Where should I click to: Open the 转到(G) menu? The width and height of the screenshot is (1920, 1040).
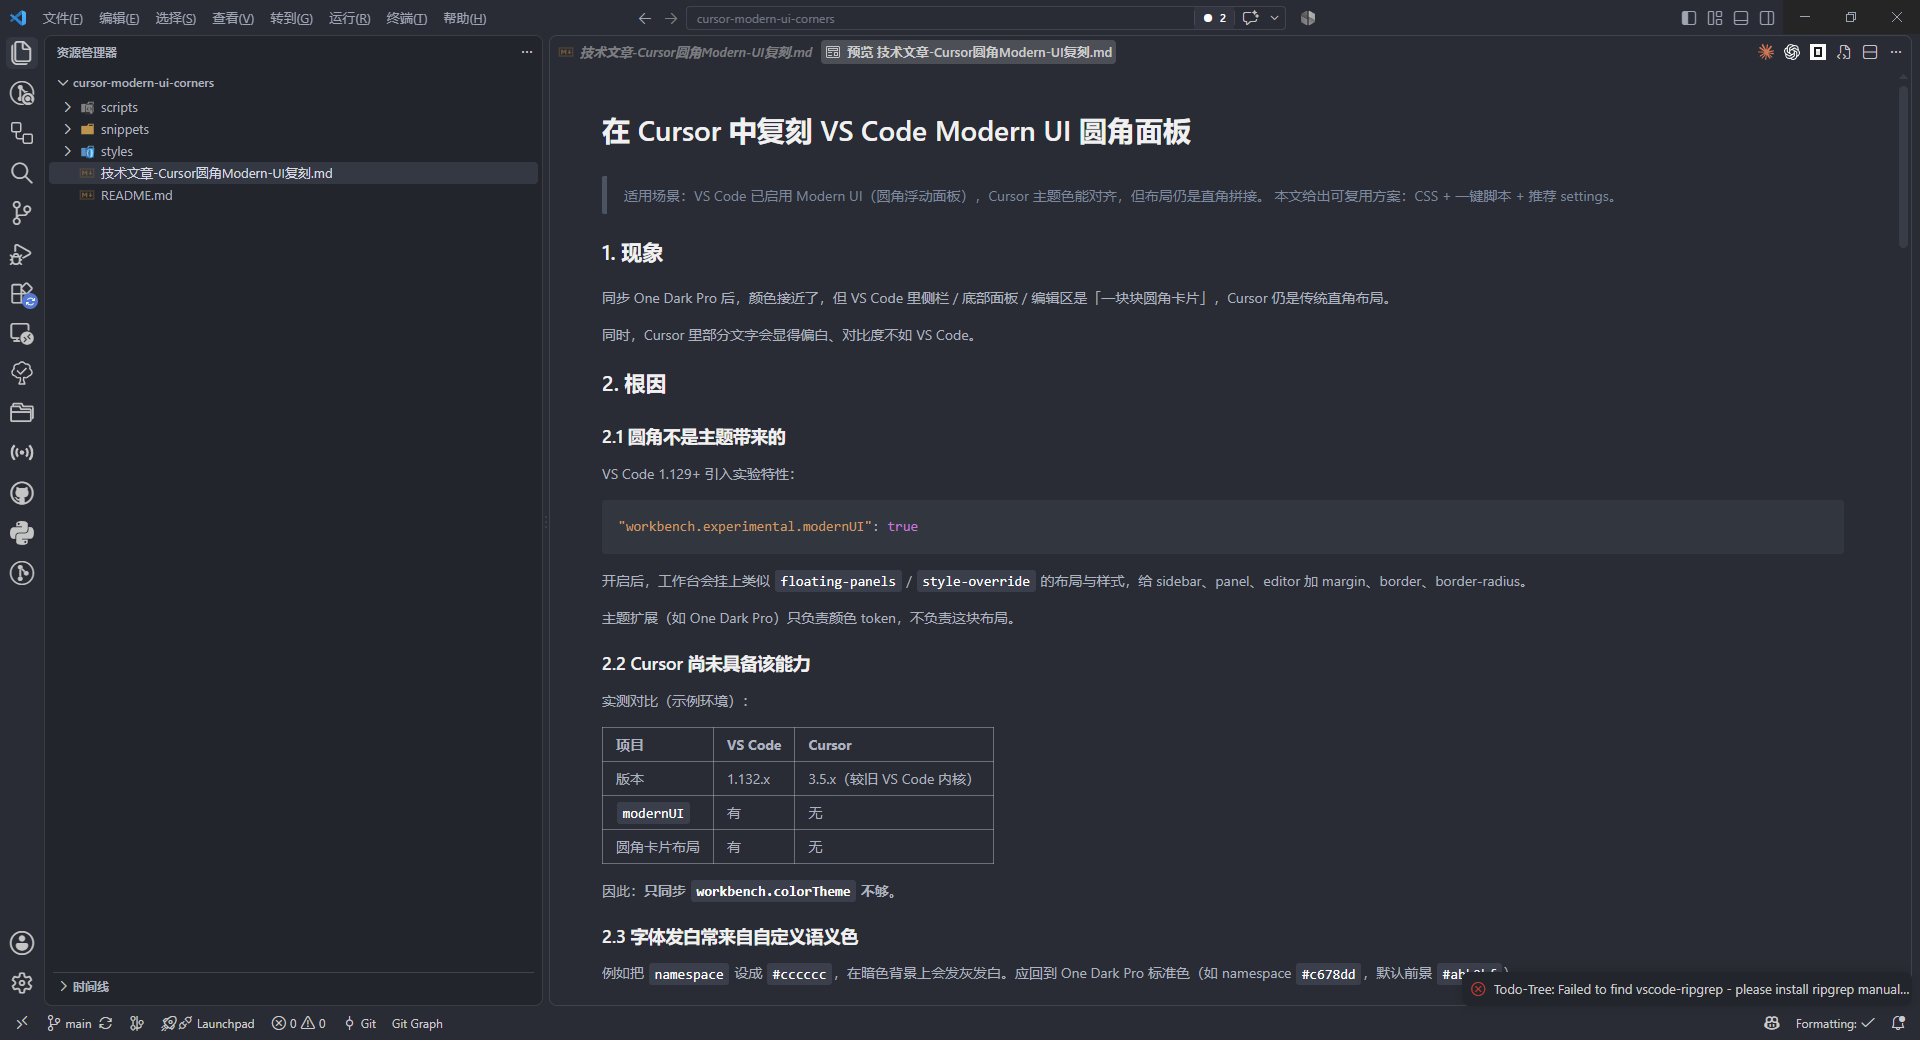(291, 18)
